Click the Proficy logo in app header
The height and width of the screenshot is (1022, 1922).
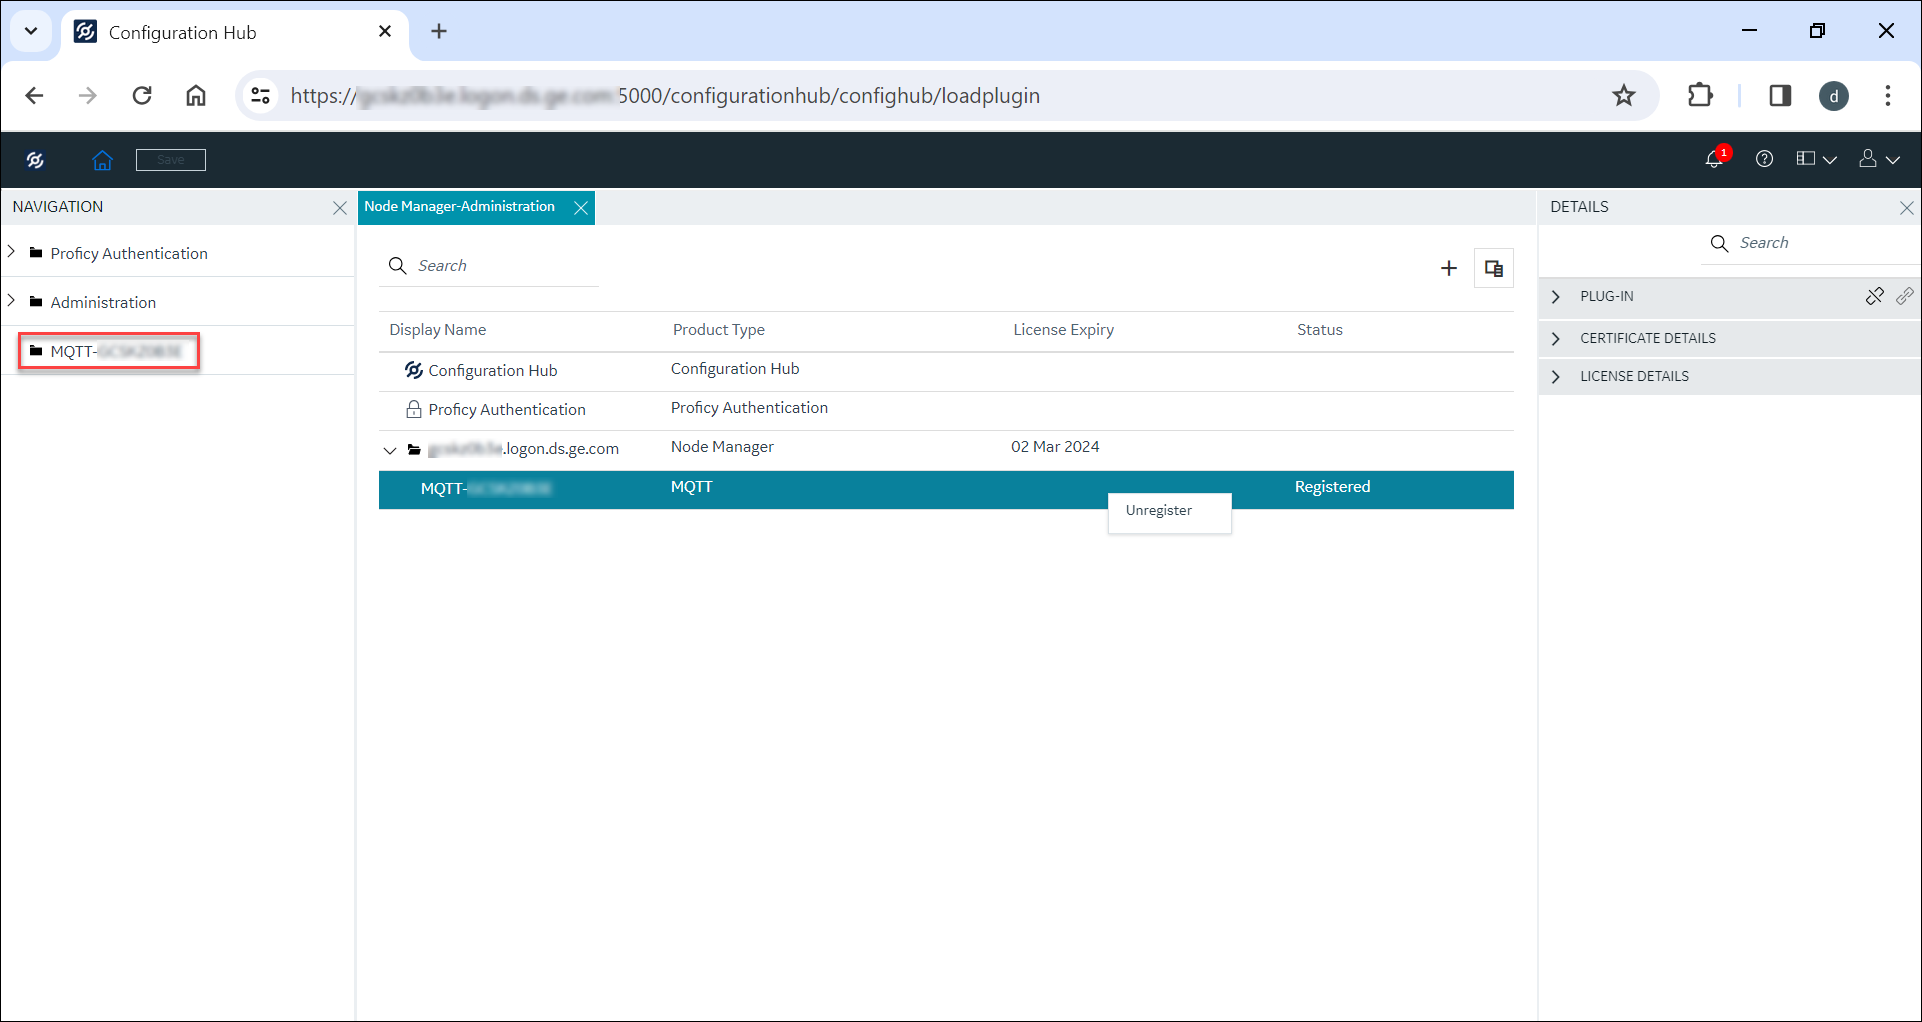(35, 160)
